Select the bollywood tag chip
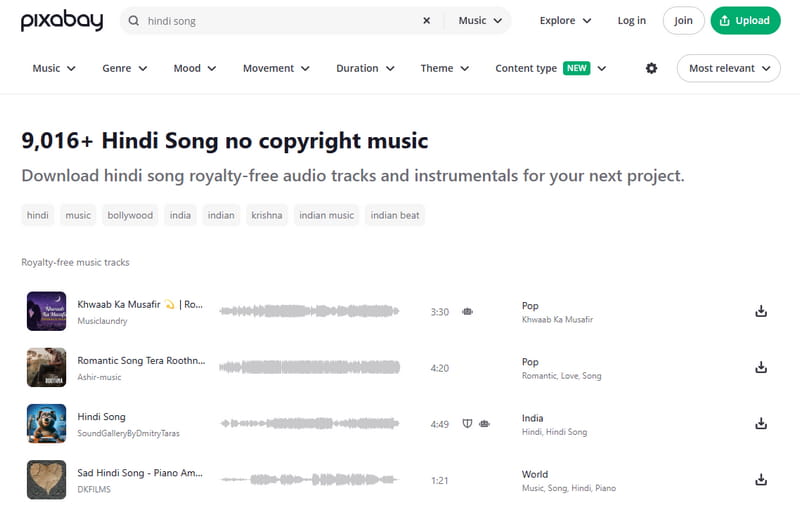Viewport: 800px width, 508px height. click(130, 215)
